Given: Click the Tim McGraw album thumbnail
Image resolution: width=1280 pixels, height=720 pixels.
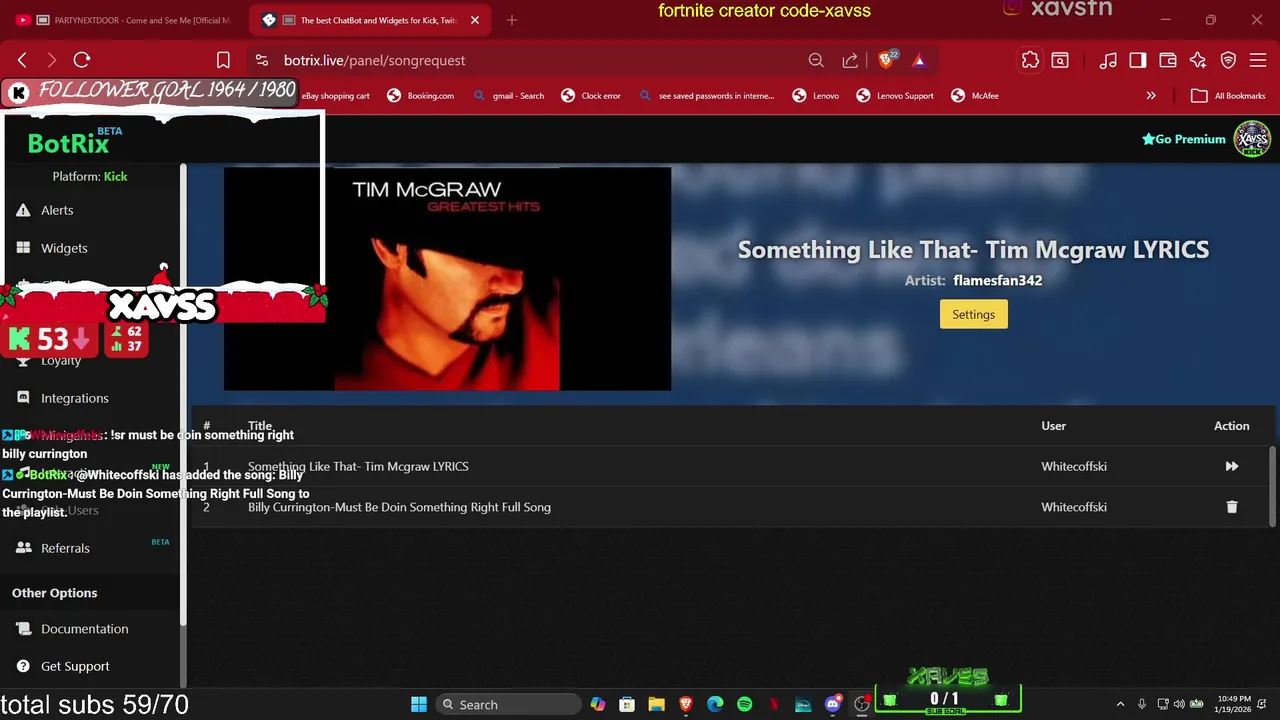Looking at the screenshot, I should pos(447,279).
